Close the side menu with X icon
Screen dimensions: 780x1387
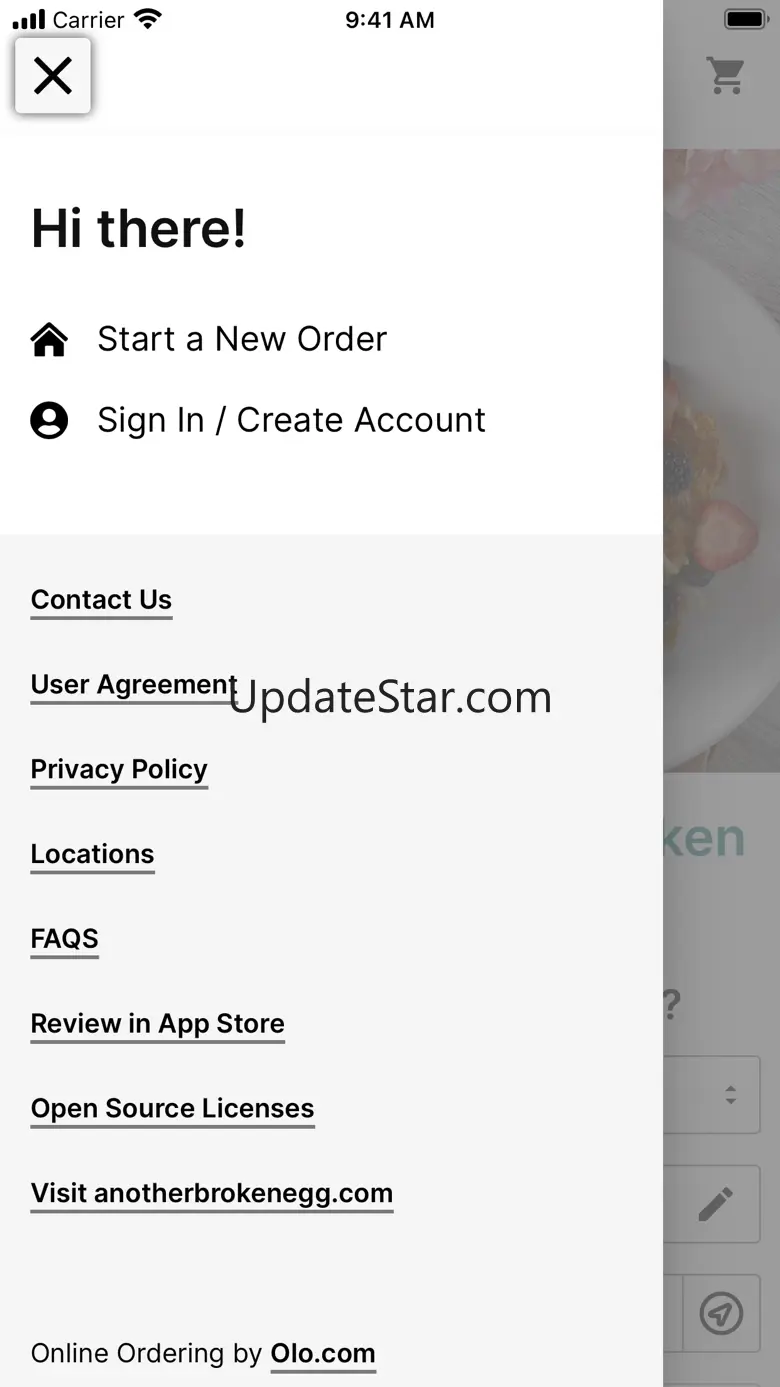tap(53, 76)
